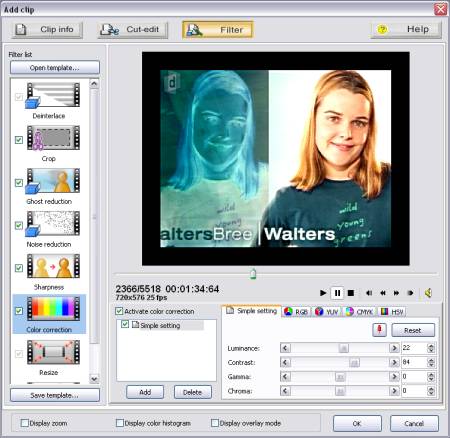Click the video position seek marker
This screenshot has height=438, width=450.
click(x=253, y=274)
